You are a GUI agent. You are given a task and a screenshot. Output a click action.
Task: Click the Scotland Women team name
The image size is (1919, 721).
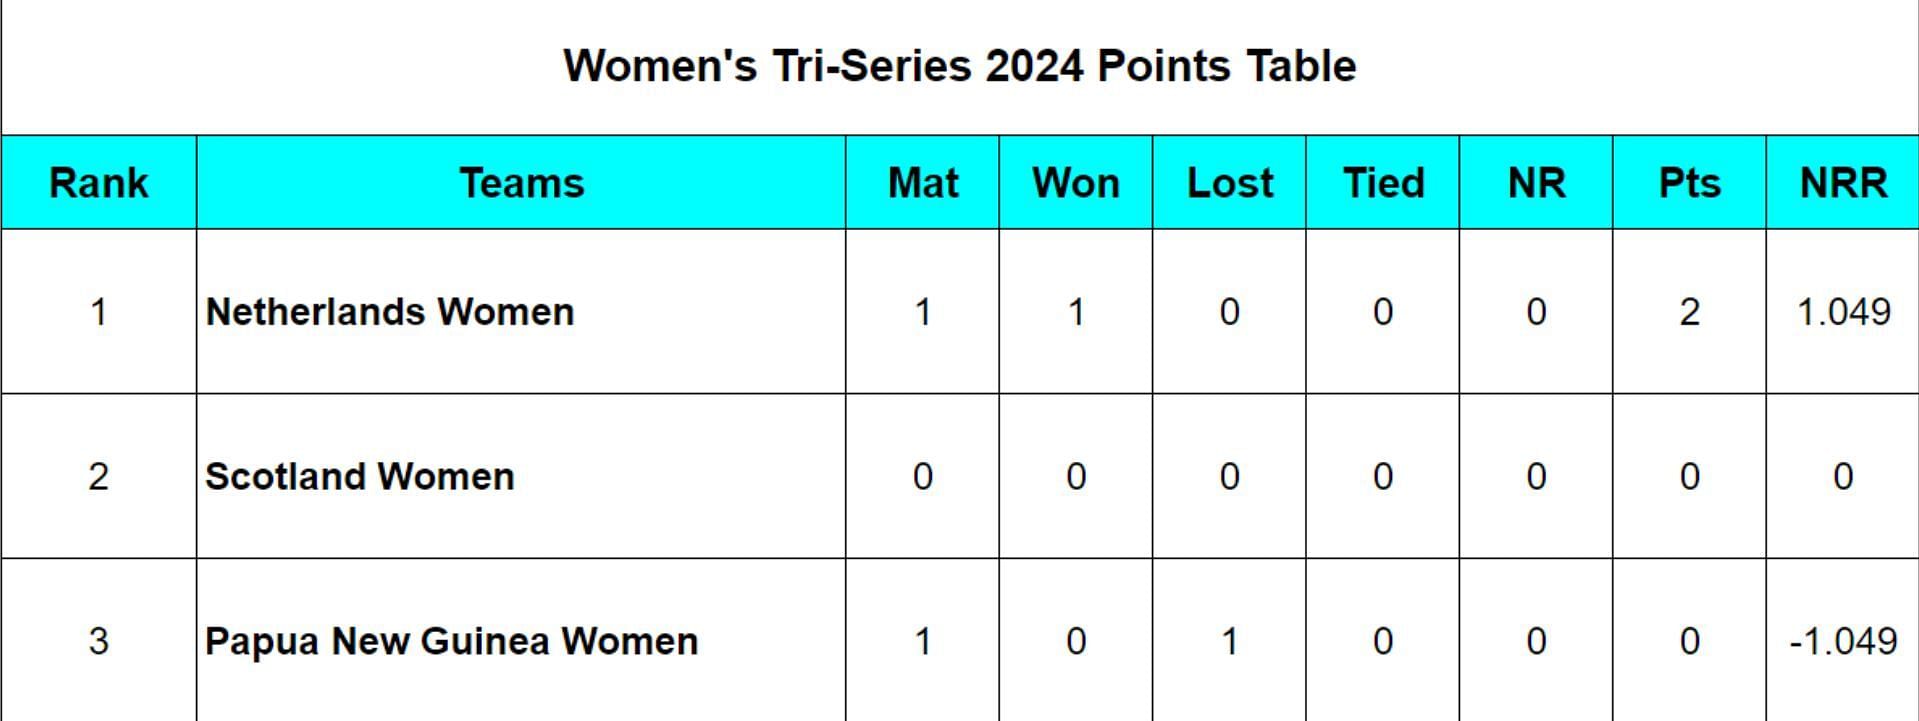tap(360, 477)
